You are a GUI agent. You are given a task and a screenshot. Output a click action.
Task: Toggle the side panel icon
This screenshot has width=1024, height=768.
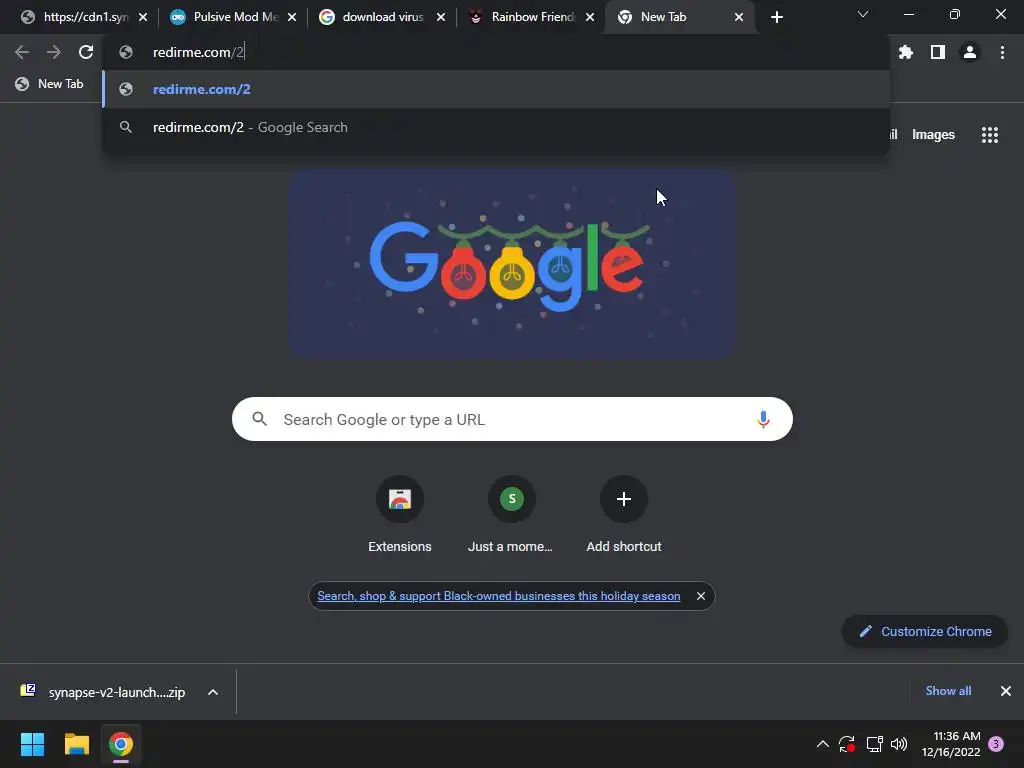click(938, 52)
